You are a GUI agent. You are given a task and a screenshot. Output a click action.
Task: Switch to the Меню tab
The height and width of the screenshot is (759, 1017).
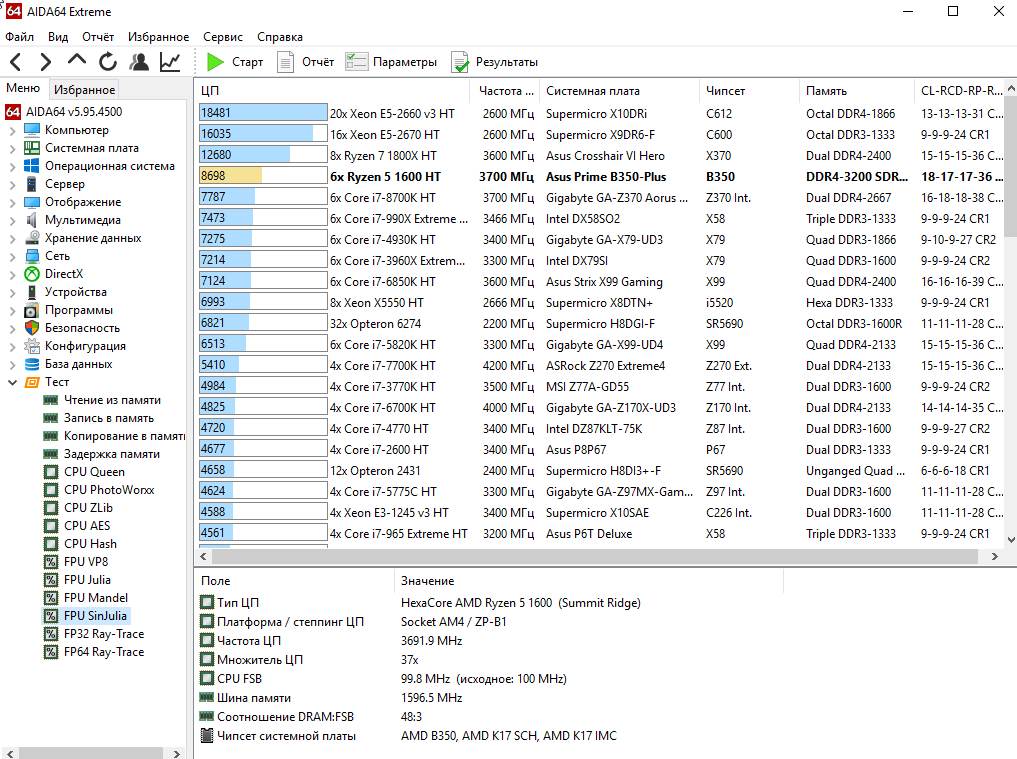[23, 88]
